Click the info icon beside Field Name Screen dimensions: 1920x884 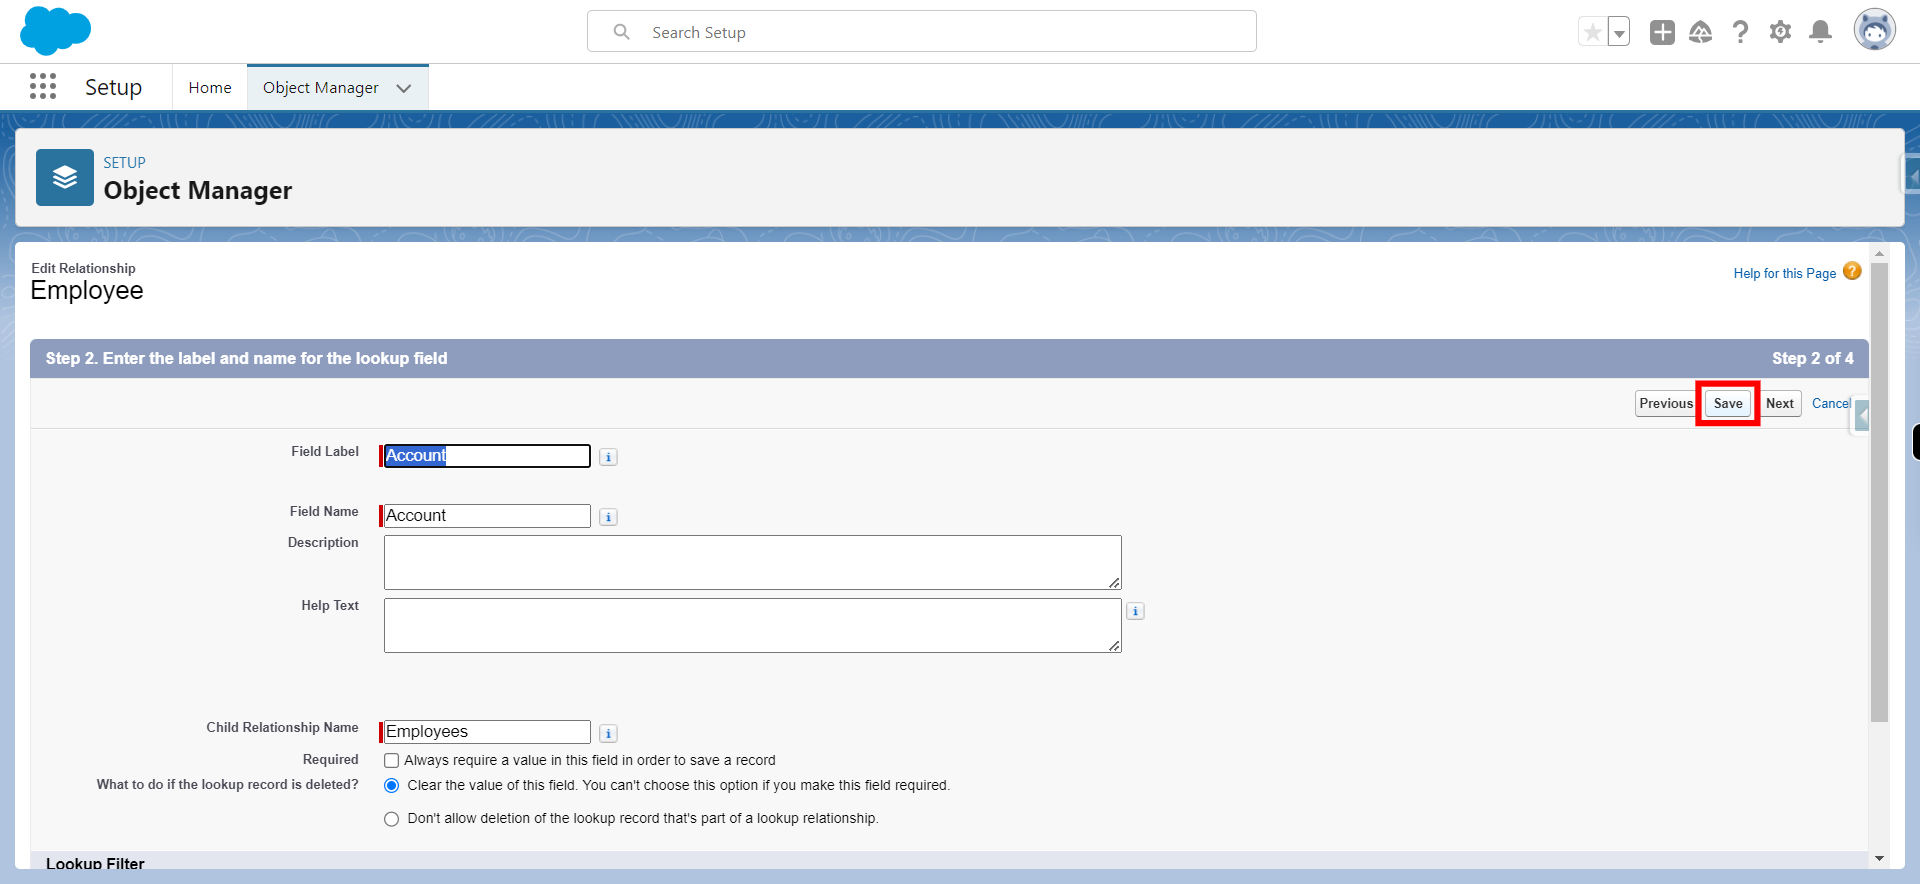click(x=608, y=517)
